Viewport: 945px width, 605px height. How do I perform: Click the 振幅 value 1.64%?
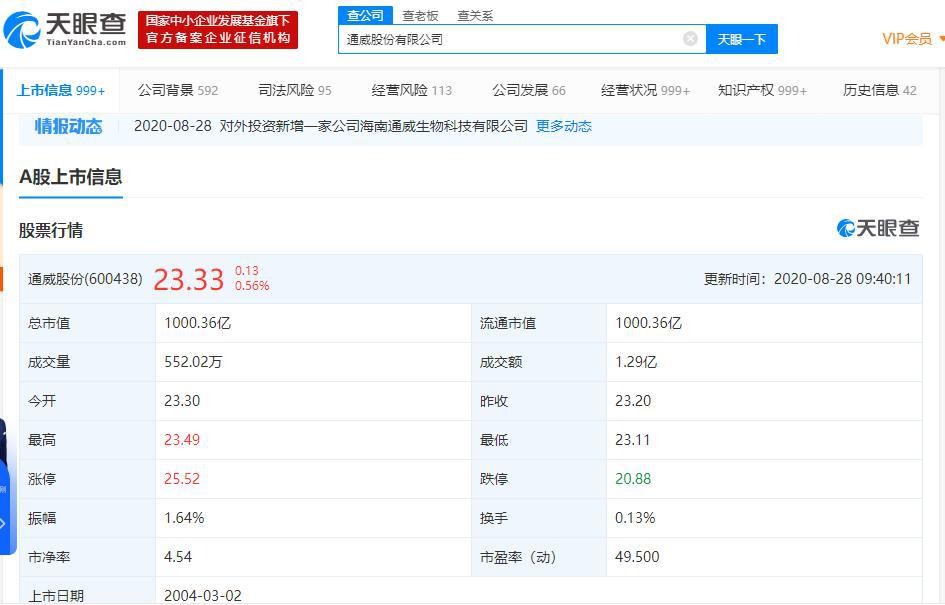click(184, 518)
